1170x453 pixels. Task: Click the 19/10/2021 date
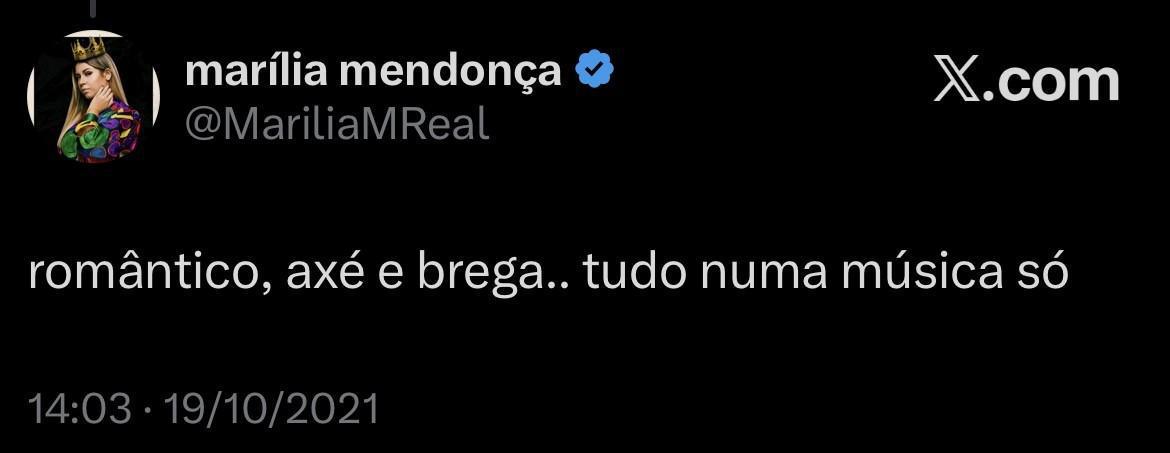272,410
